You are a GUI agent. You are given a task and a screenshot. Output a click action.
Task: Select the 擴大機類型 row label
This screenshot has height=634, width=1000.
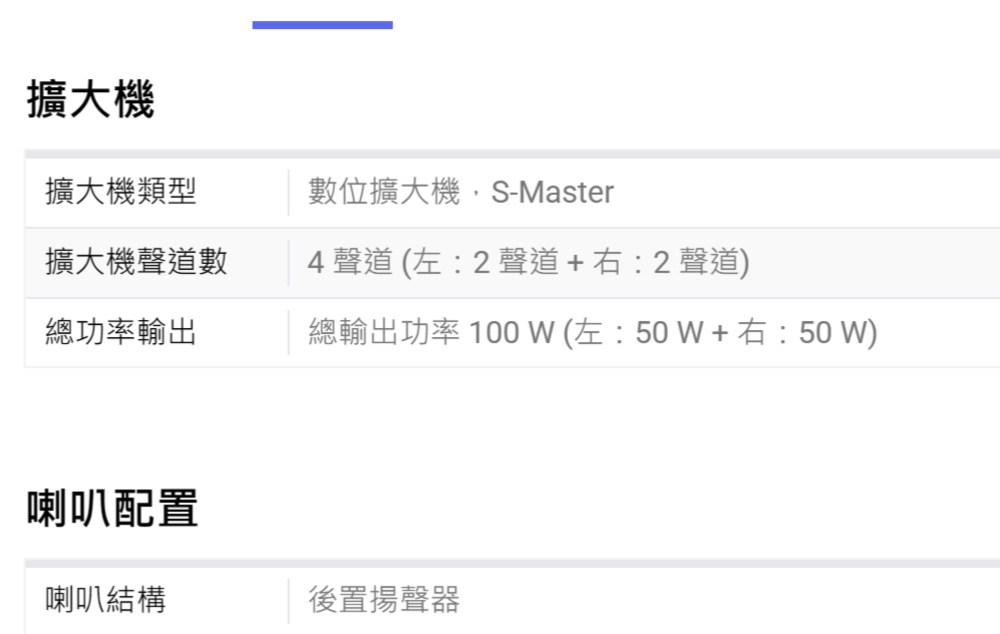[120, 192]
